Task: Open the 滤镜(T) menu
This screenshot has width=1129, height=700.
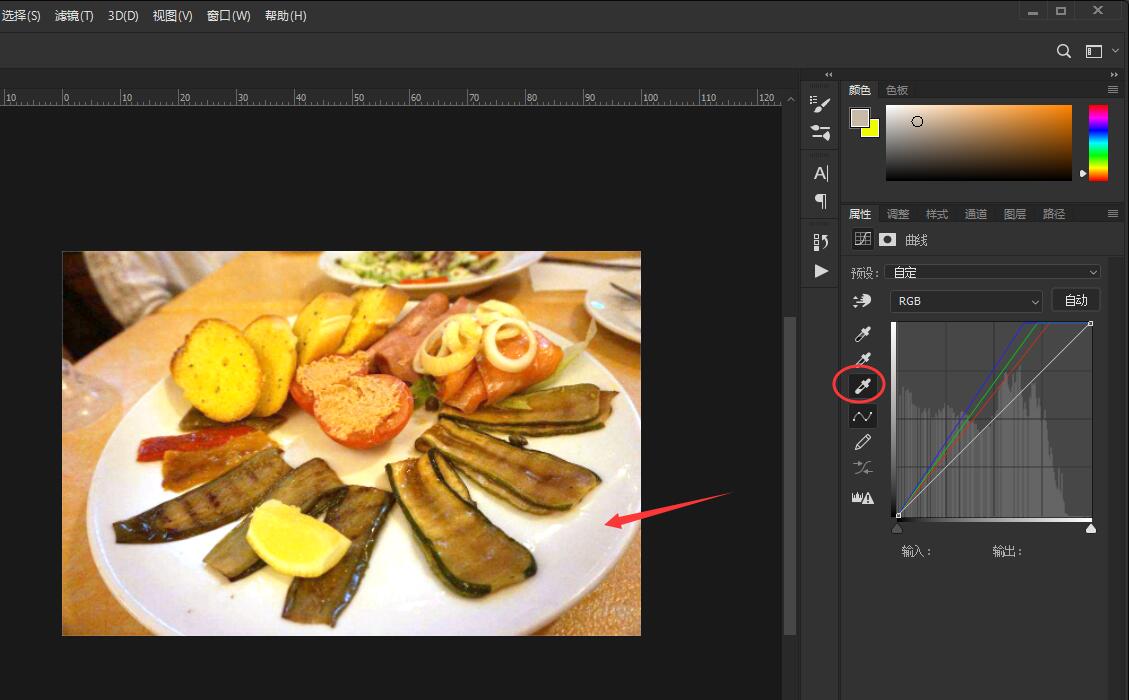Action: coord(74,16)
